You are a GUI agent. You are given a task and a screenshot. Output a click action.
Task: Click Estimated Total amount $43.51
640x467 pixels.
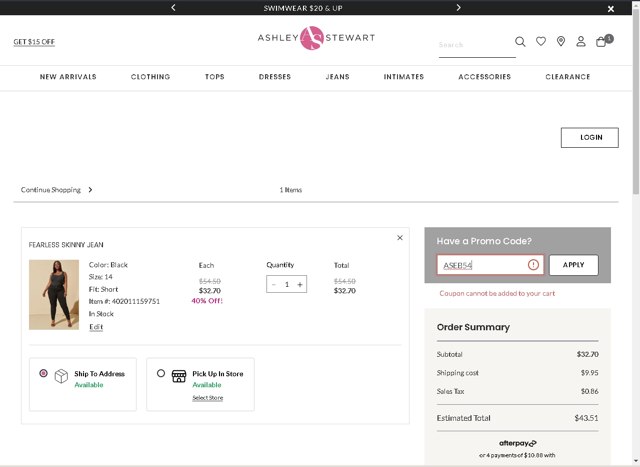(x=586, y=418)
